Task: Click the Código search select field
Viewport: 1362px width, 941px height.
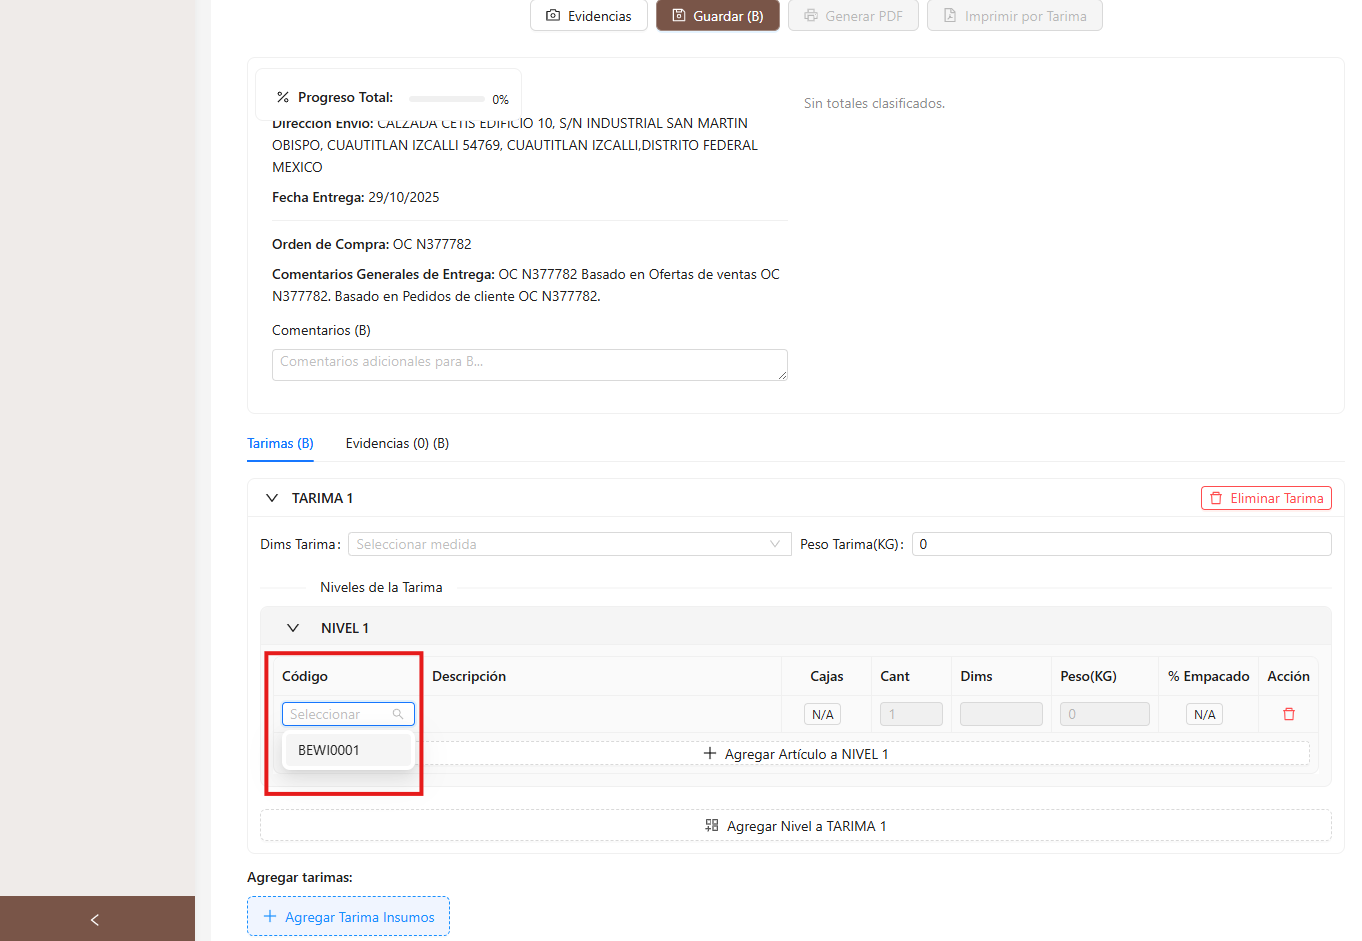Action: [x=348, y=714]
